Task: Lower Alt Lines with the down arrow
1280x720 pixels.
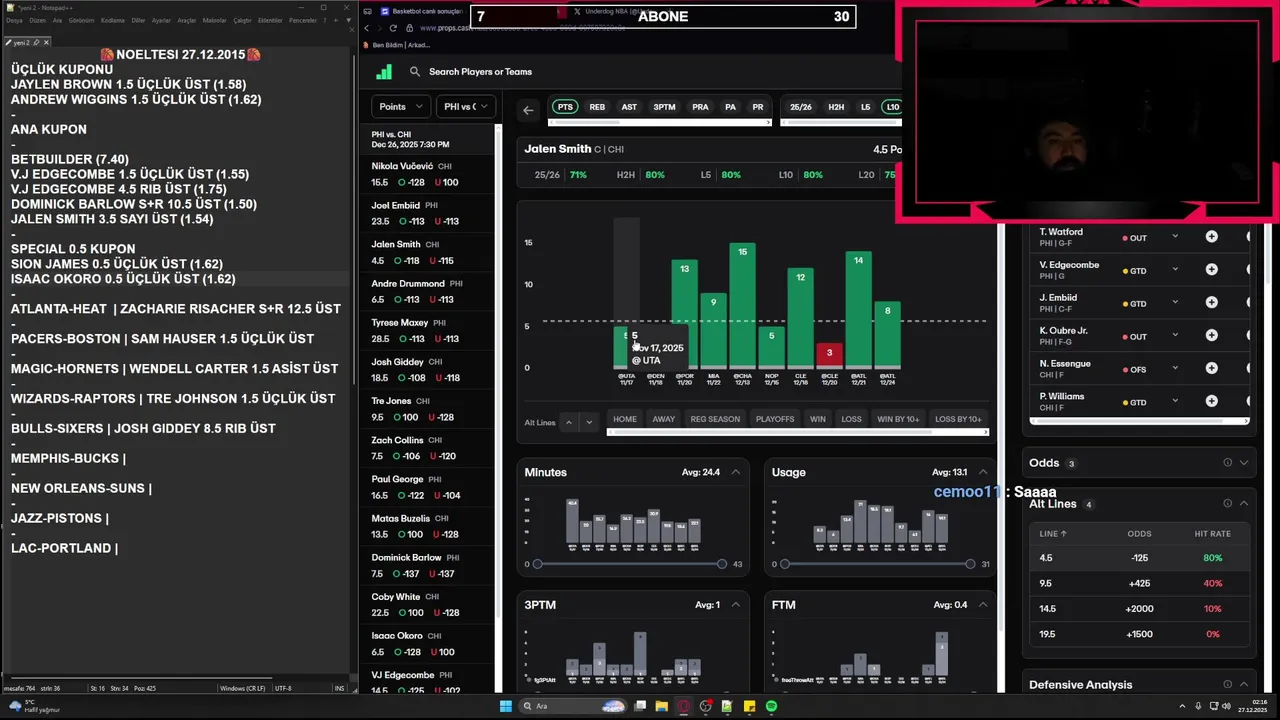Action: [x=589, y=422]
